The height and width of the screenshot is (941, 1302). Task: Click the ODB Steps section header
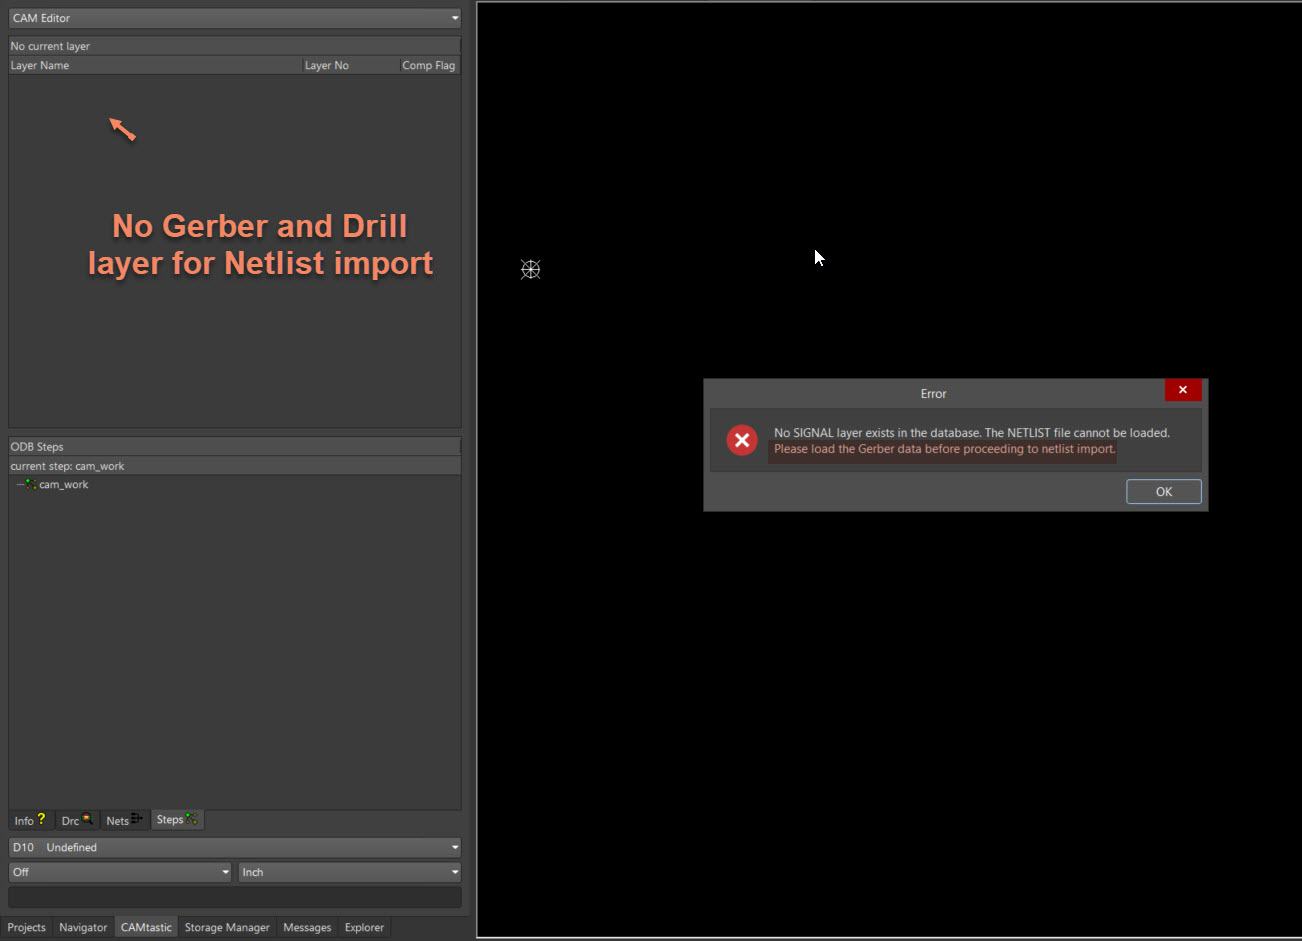[x=235, y=446]
